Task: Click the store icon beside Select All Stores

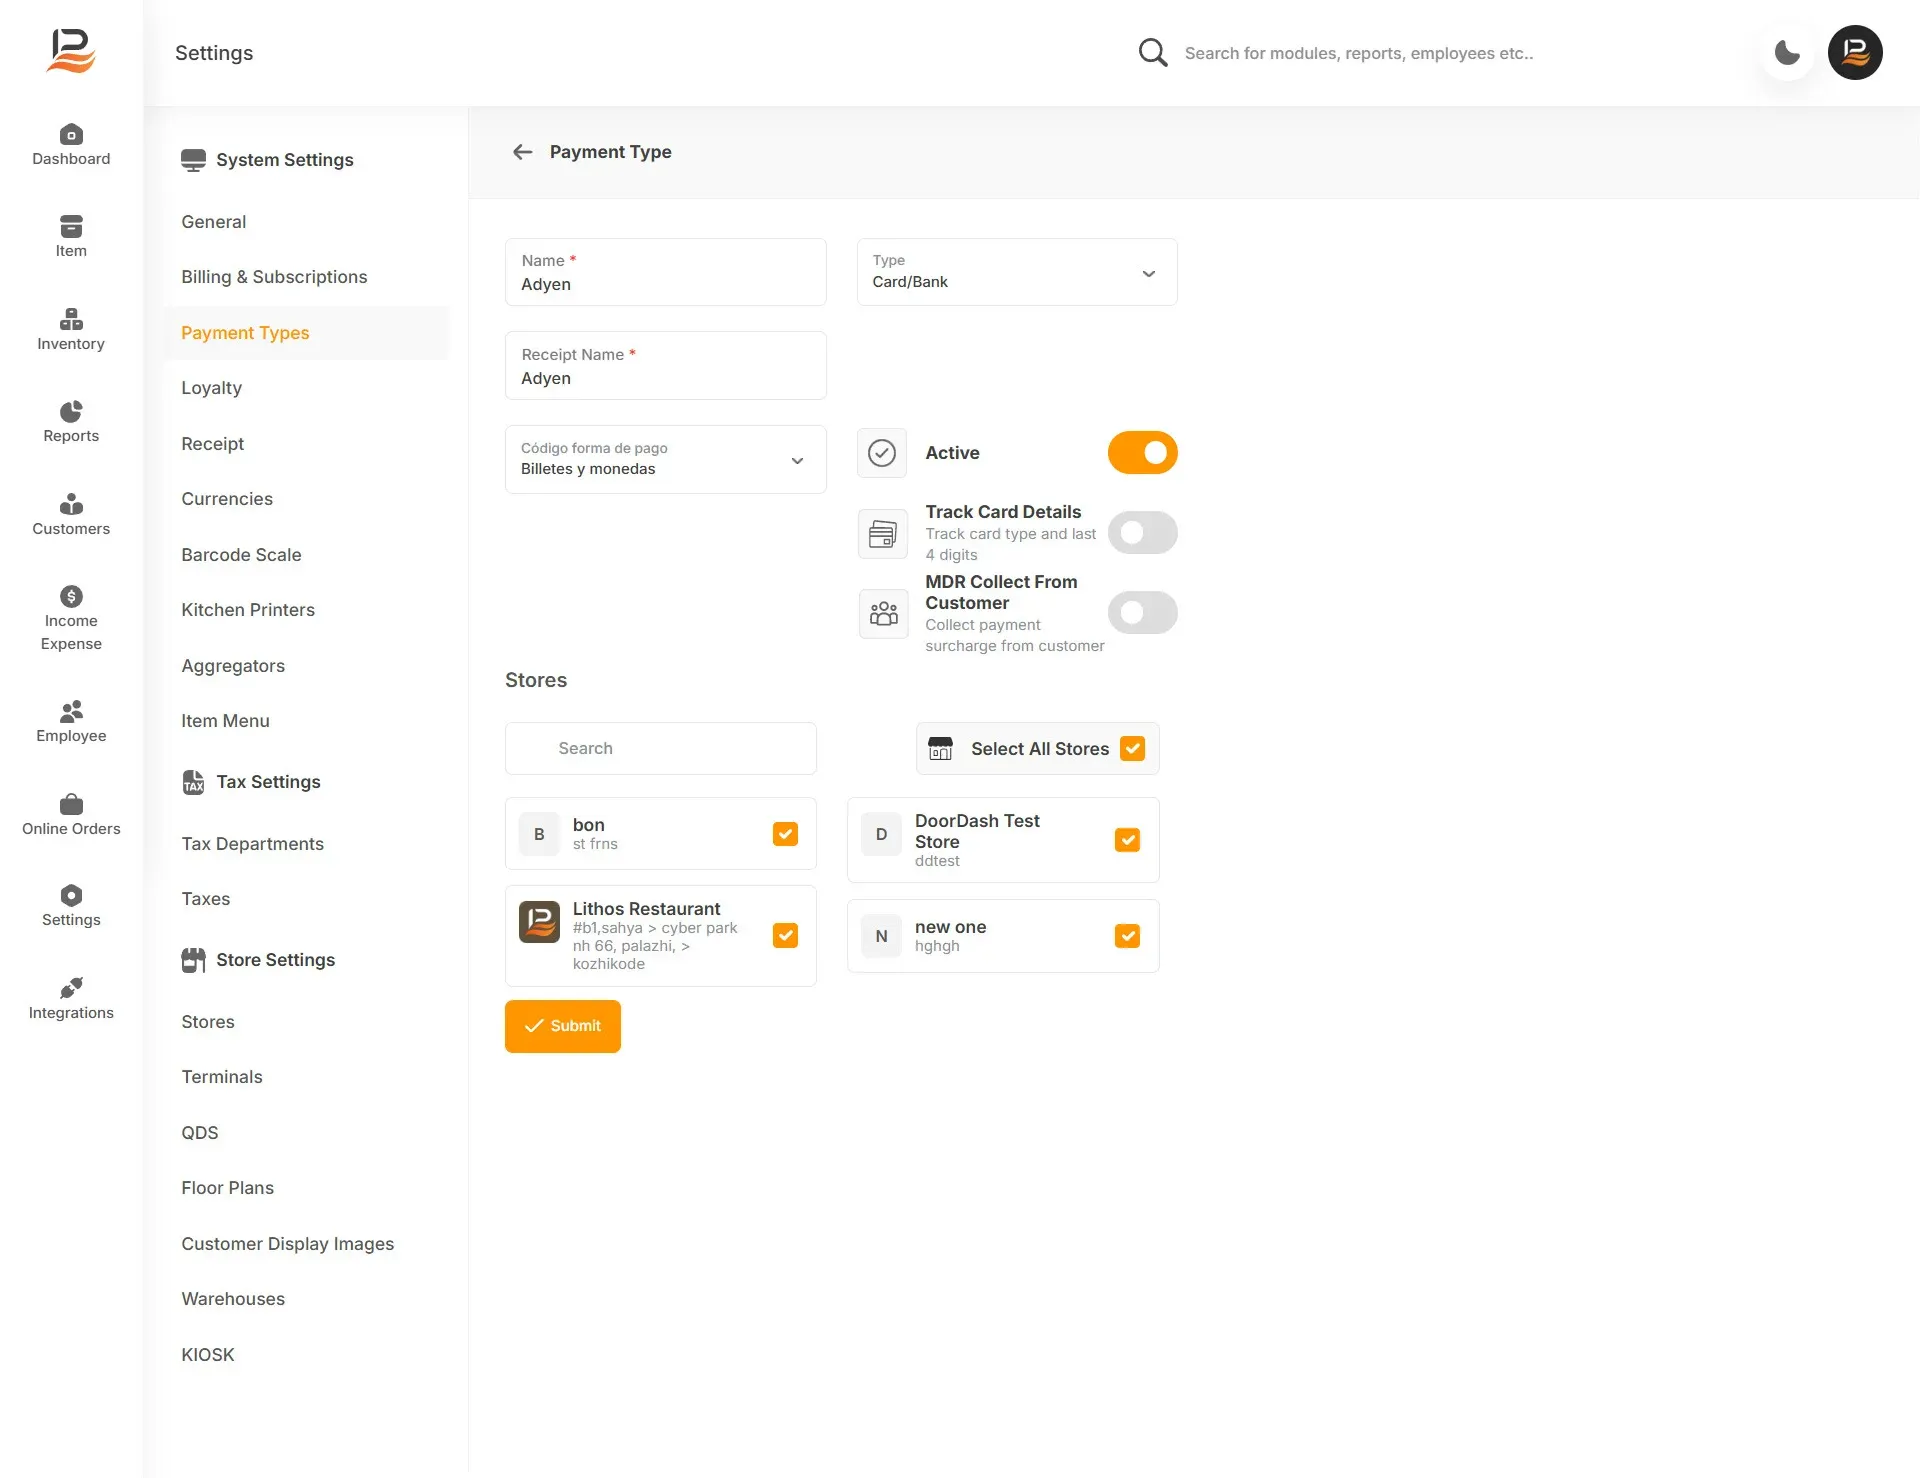Action: pos(941,748)
